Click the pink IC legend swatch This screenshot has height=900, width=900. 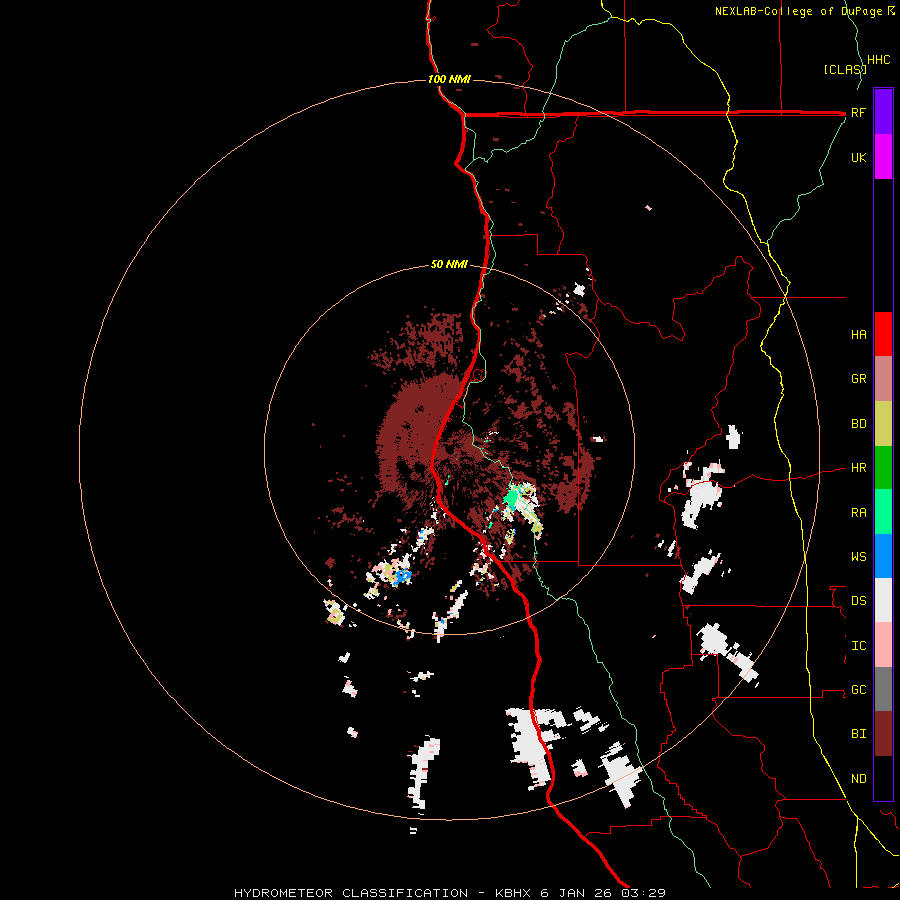(x=883, y=645)
